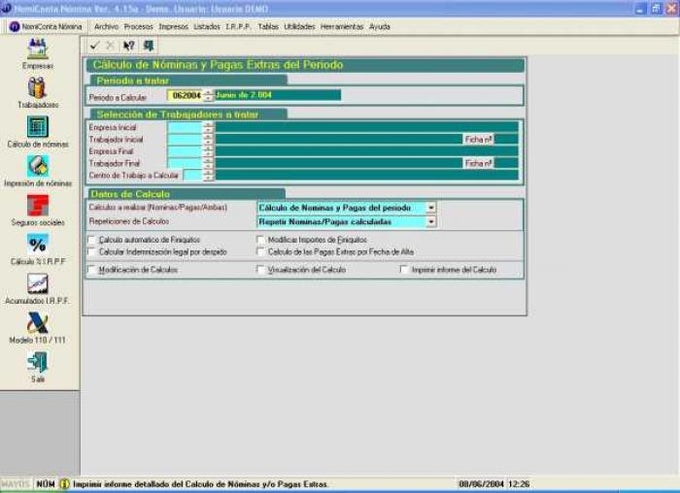Image resolution: width=680 pixels, height=493 pixels.
Task: Click the Trabajador Final code field
Action: pyautogui.click(x=185, y=163)
